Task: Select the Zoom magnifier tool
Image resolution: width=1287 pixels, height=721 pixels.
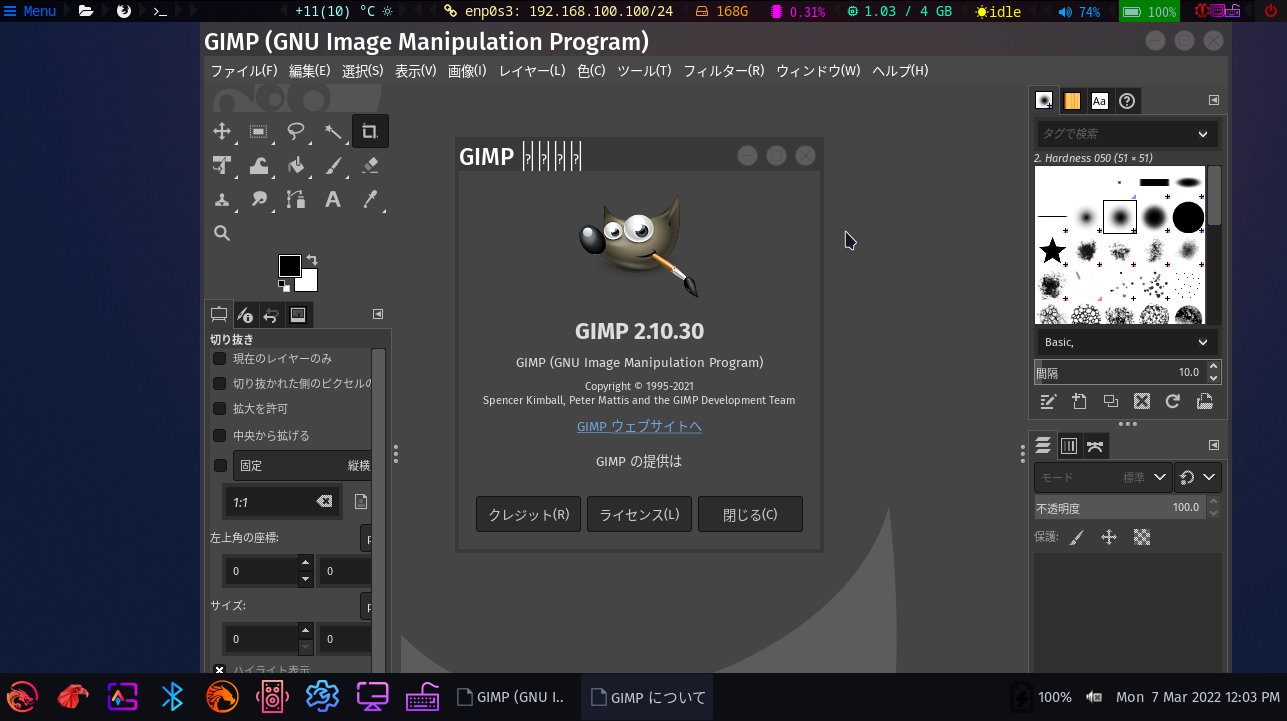Action: [222, 233]
